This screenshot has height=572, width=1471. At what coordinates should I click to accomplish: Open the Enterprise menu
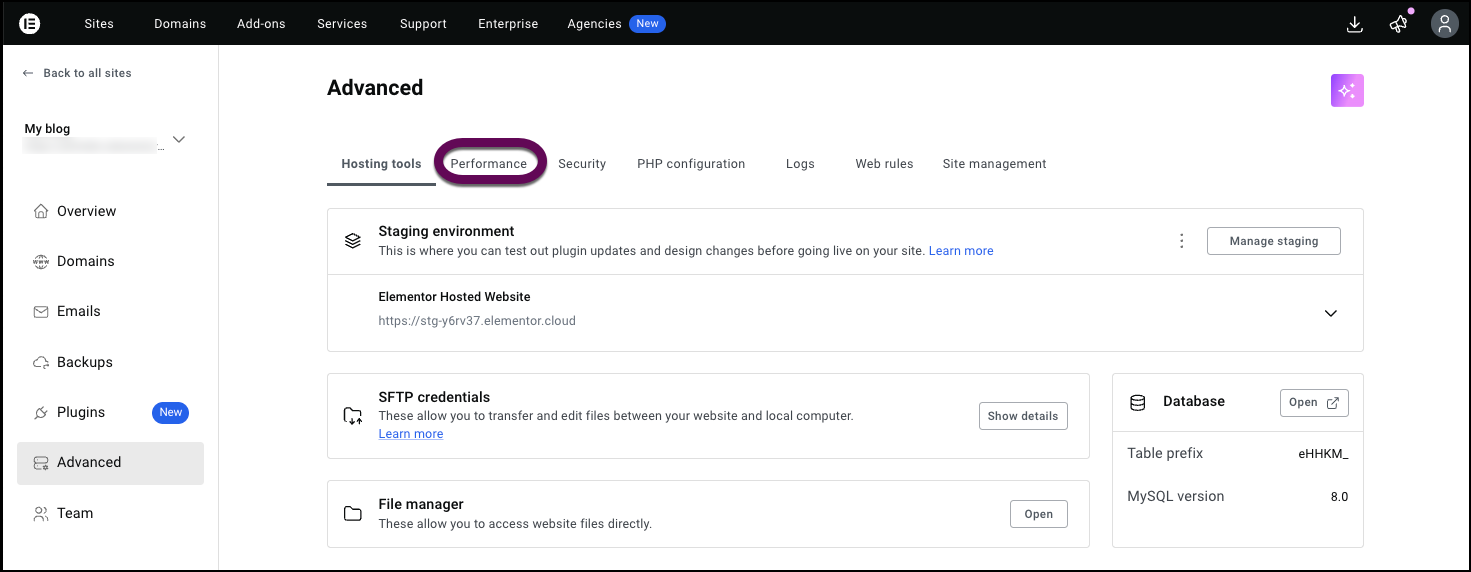tap(508, 24)
